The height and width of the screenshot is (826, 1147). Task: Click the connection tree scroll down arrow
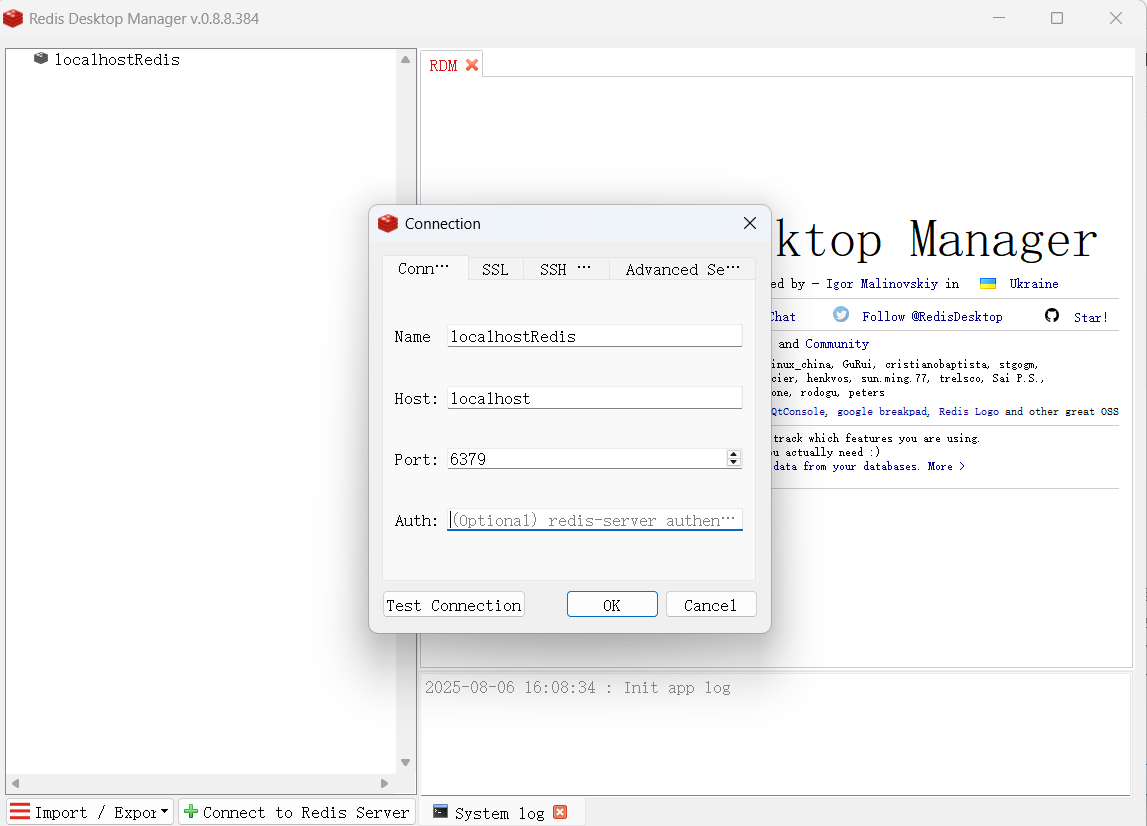(405, 762)
